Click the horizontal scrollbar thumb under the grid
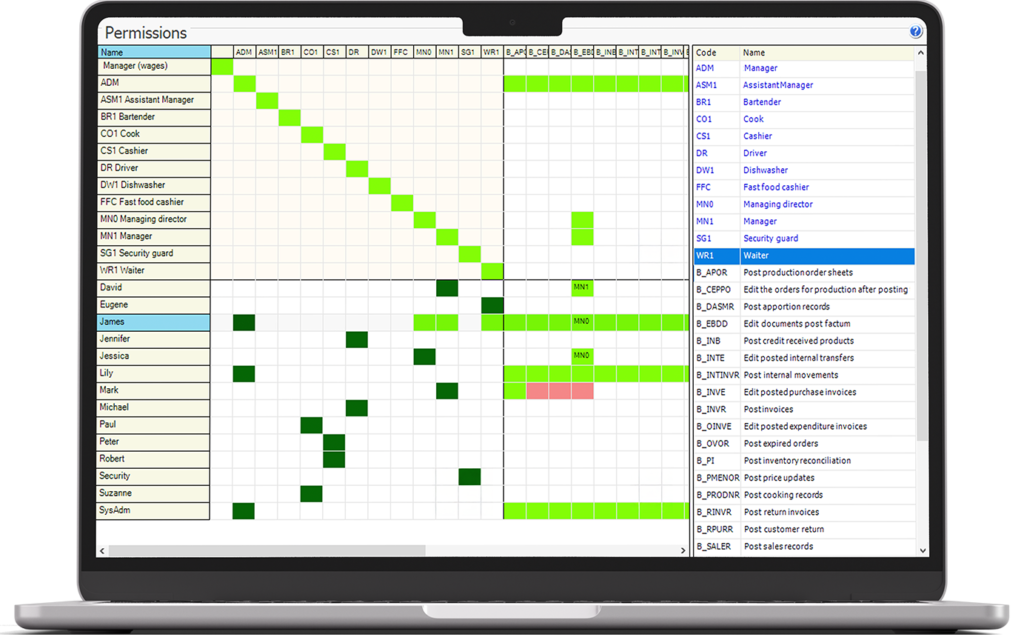Image resolution: width=1024 pixels, height=640 pixels. (x=265, y=550)
